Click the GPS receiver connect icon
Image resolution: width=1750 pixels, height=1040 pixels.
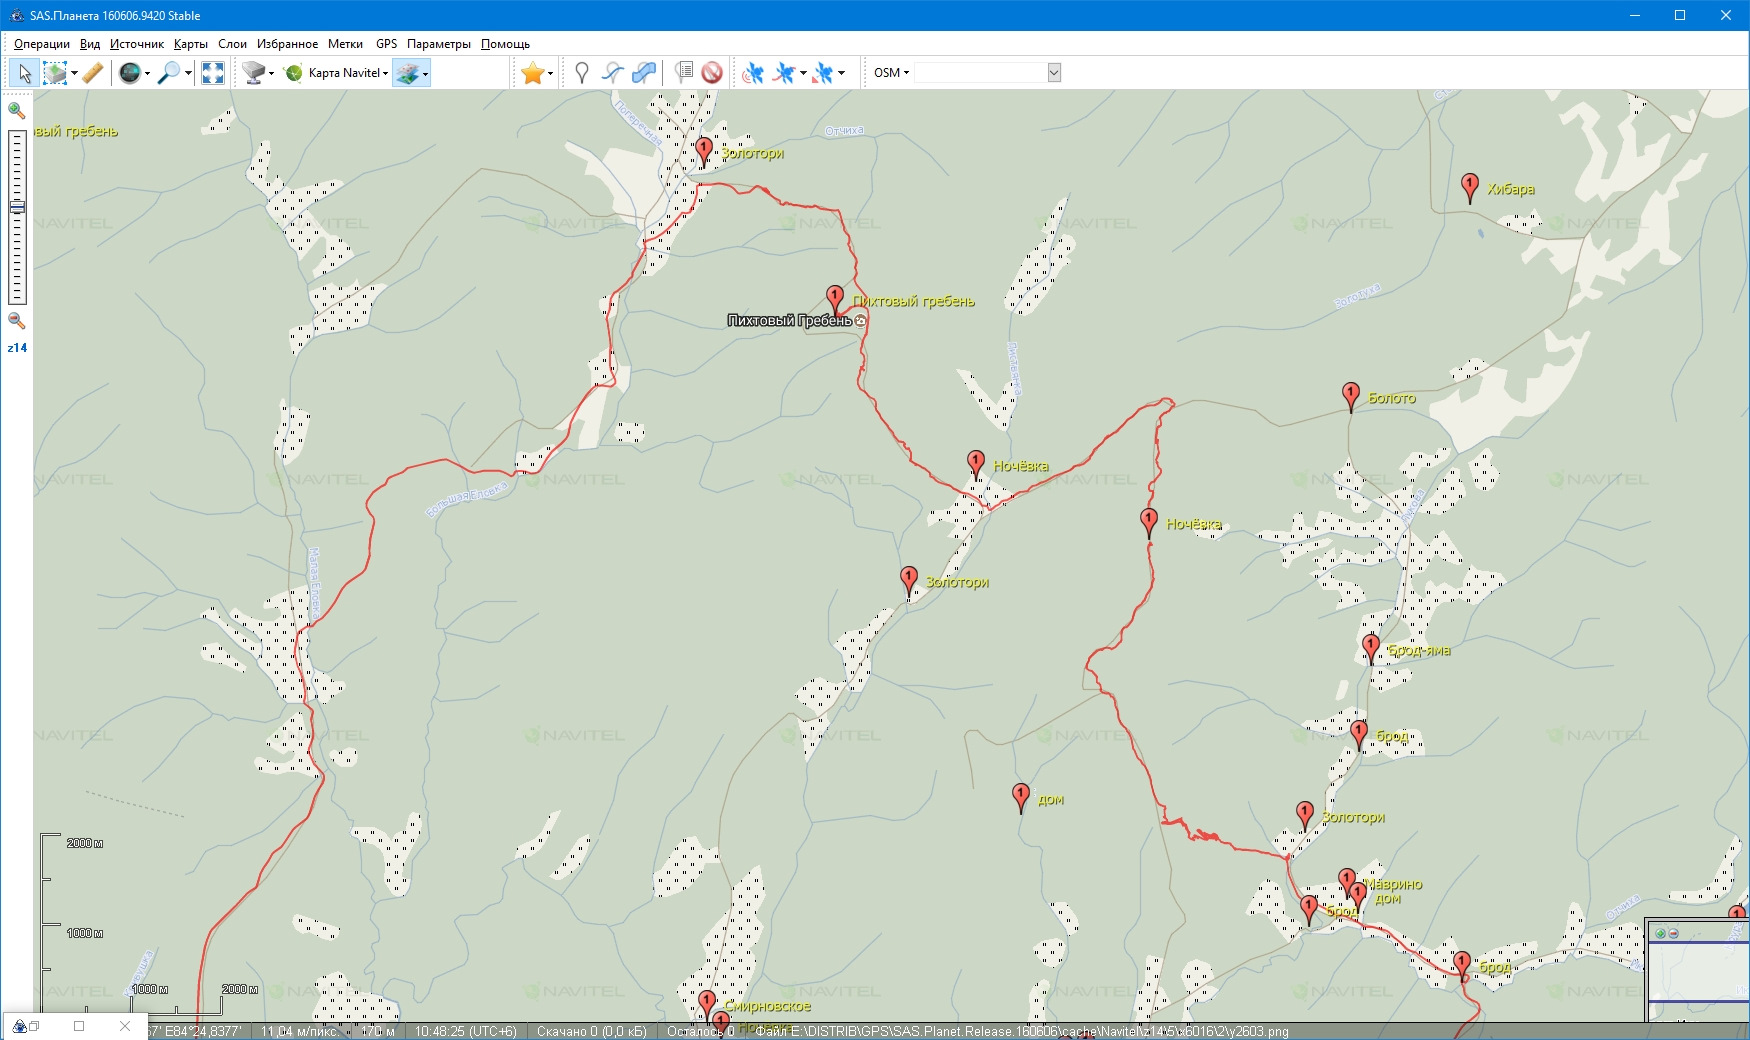click(x=753, y=73)
